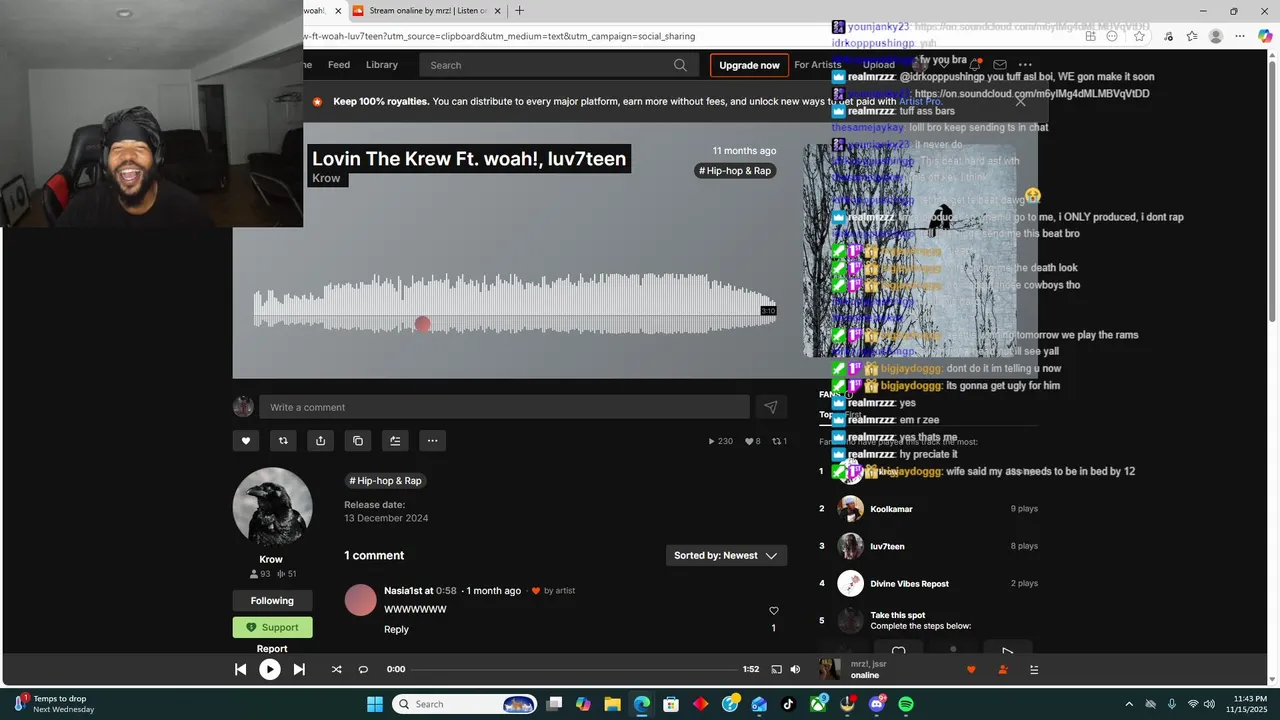Open Spotify from the taskbar

906,704
